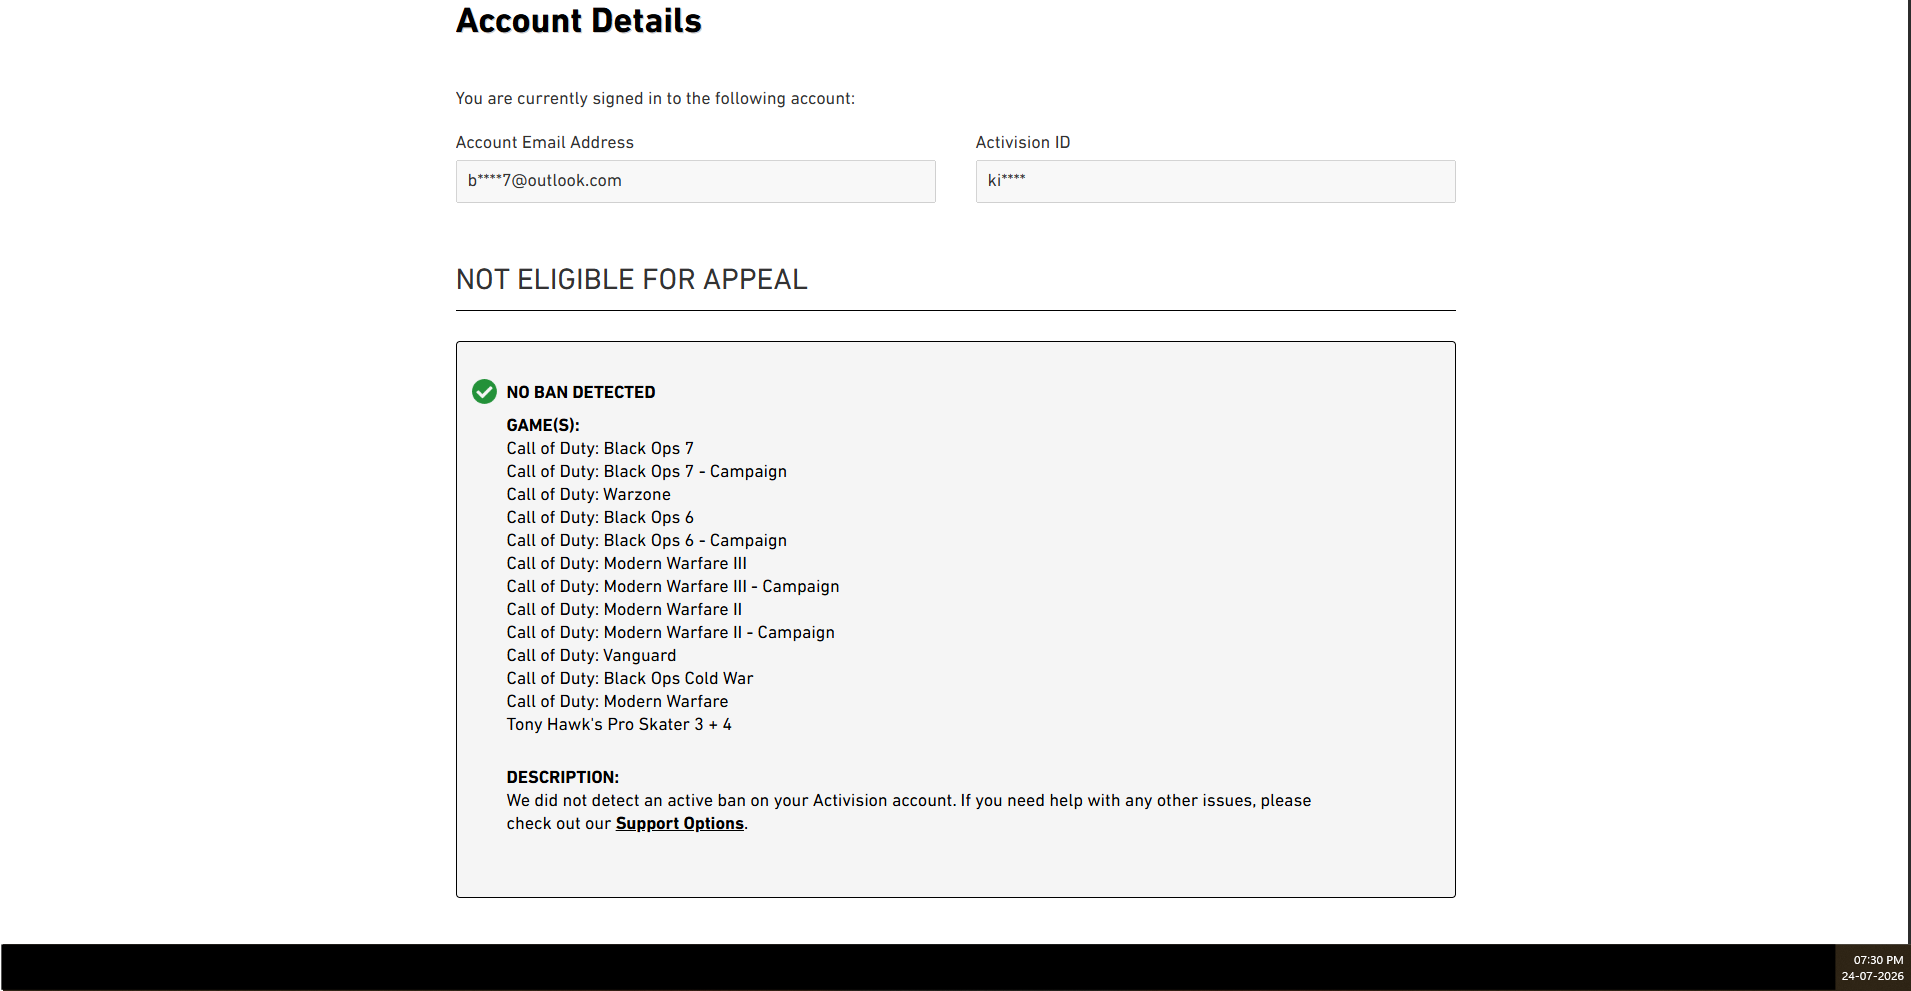Screen dimensions: 1911x991
Task: Select Call of Duty: Black Ops 6 - Campaign
Action: point(647,540)
